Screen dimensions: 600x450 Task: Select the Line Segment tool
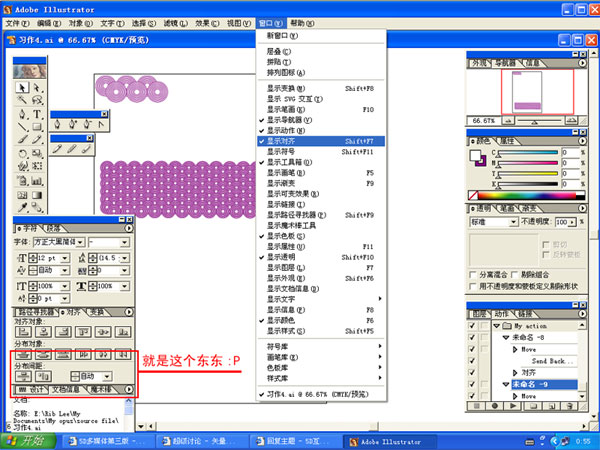click(22, 127)
